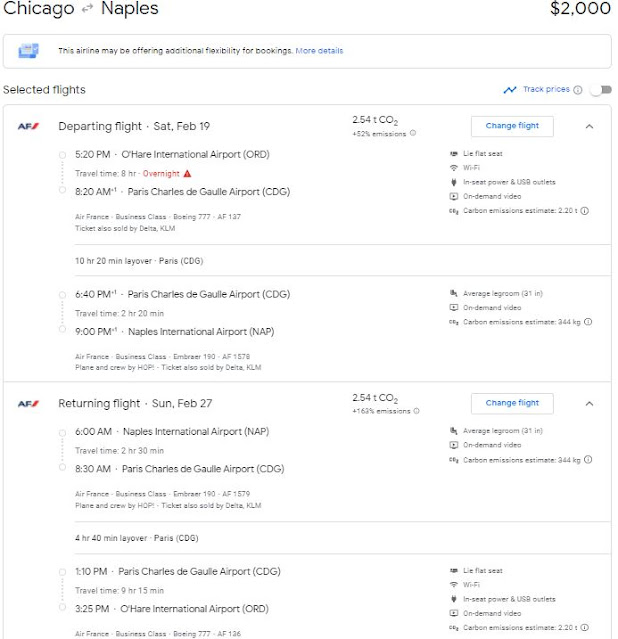This screenshot has height=639, width=618.
Task: Click the Air France logo on departing flight
Action: 28,126
